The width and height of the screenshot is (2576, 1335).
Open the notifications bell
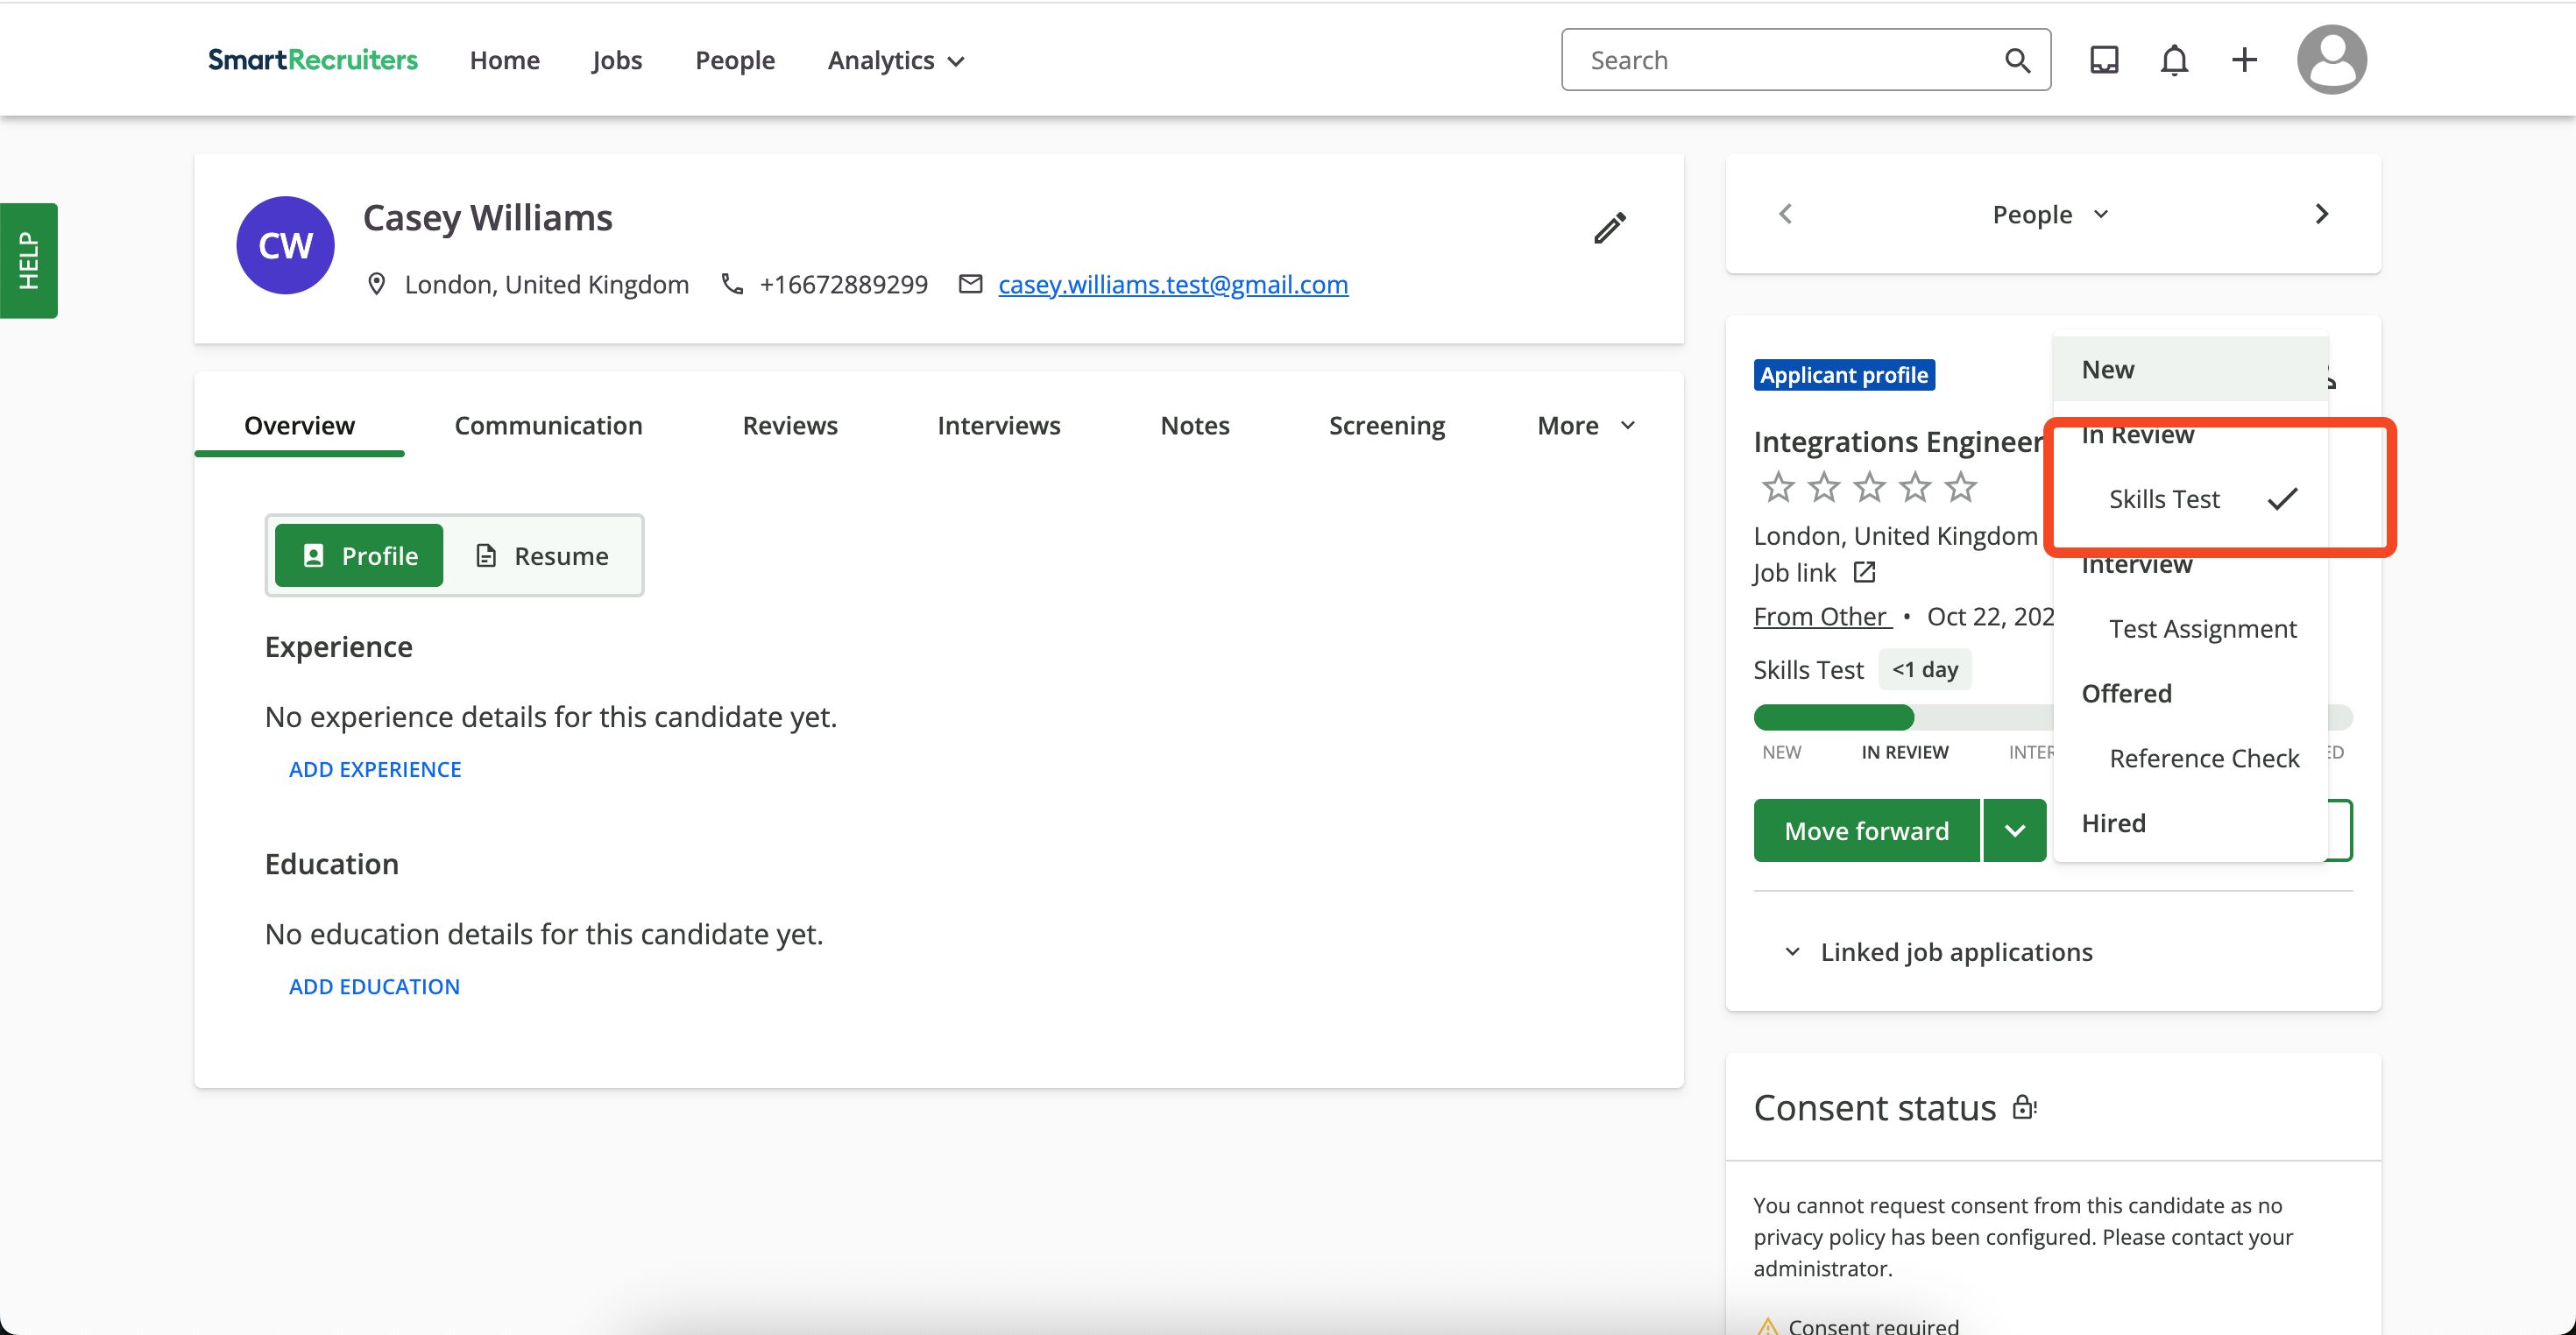(2174, 60)
